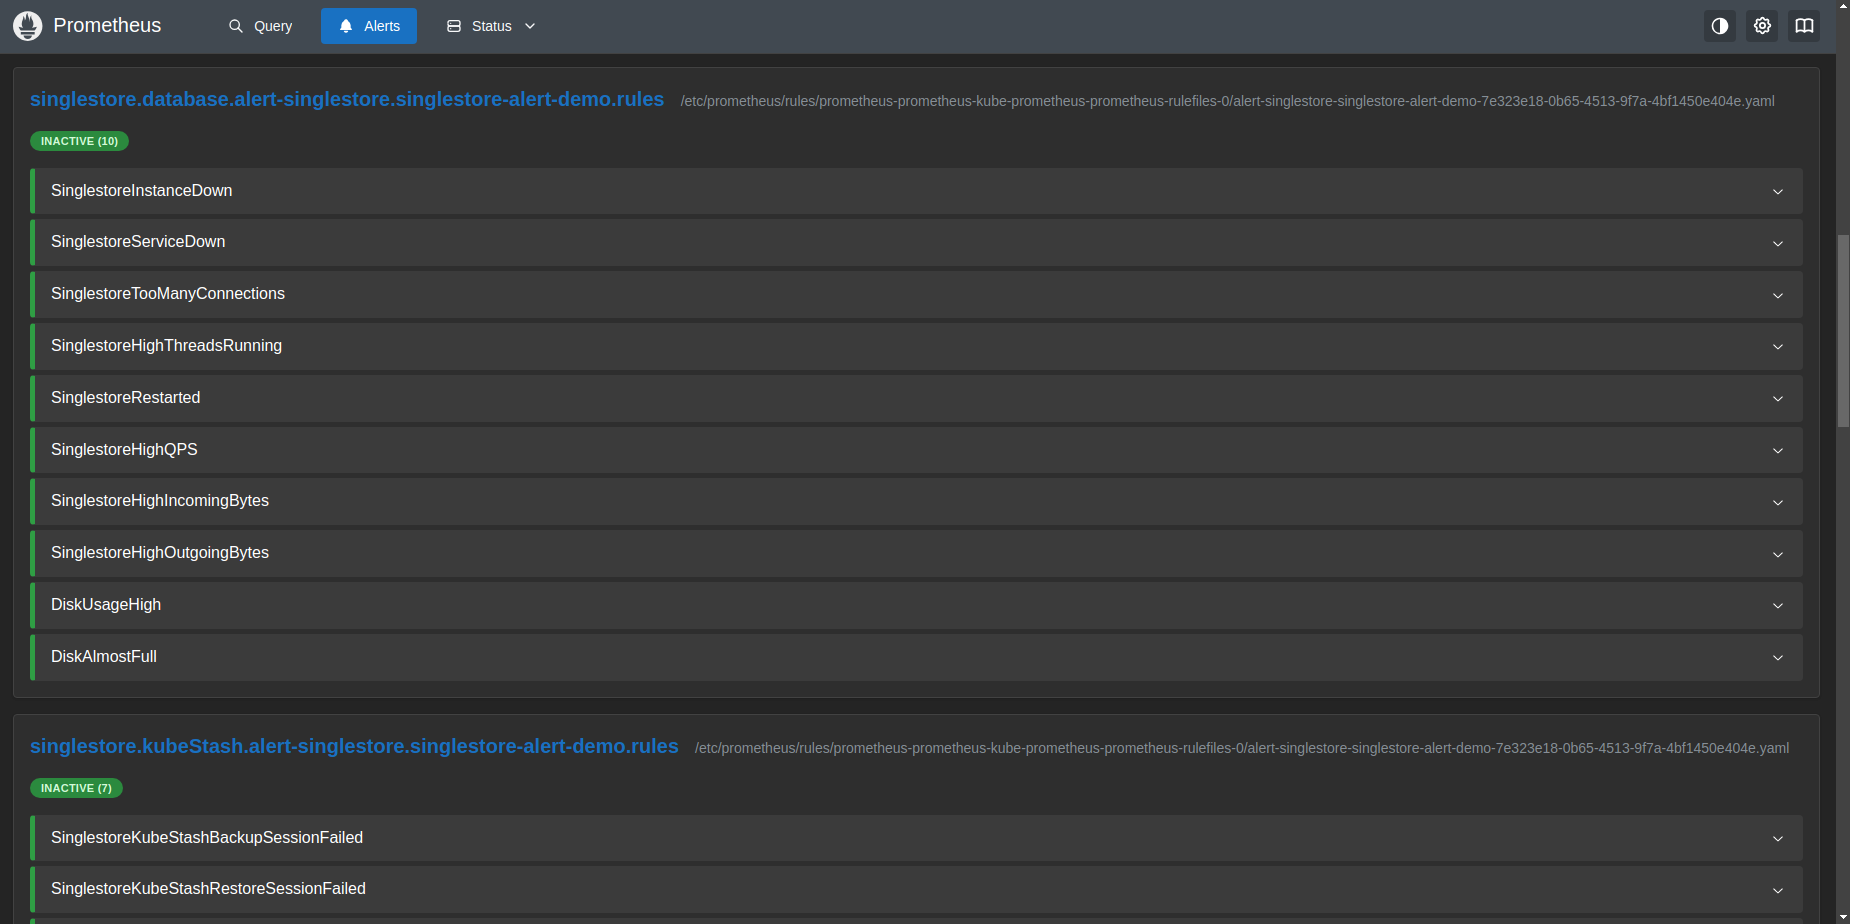Select SinglestoreRestarted rule name
1850x924 pixels.
(125, 397)
